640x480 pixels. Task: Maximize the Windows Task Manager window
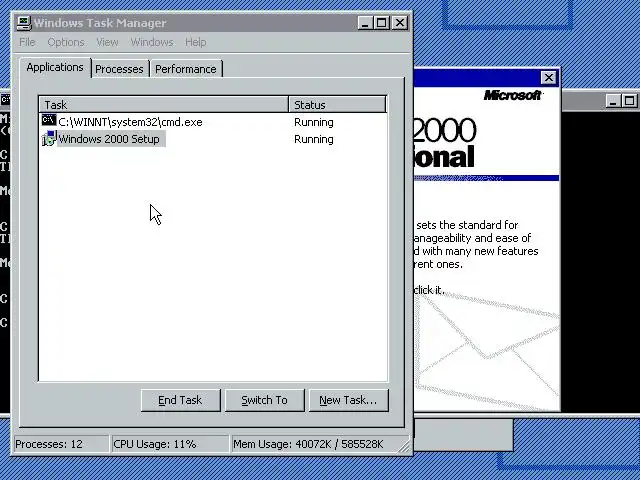coord(382,23)
